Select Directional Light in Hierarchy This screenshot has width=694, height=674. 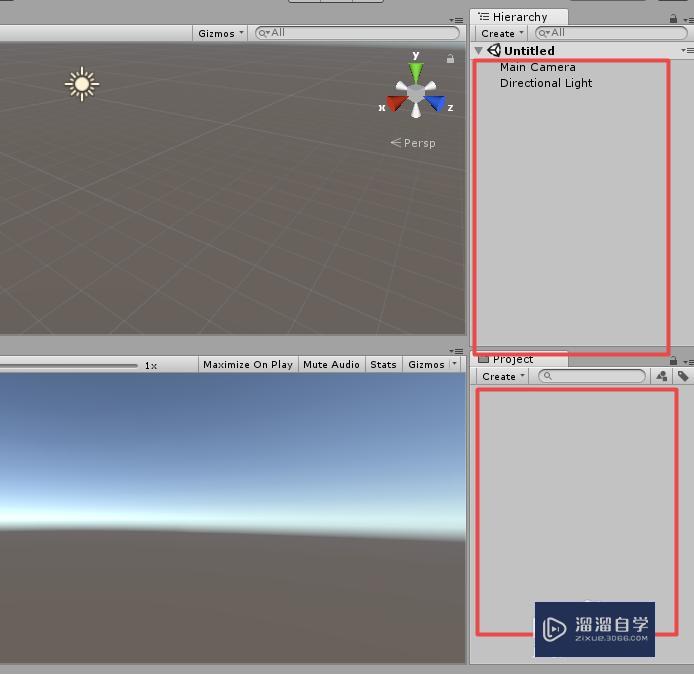[546, 83]
